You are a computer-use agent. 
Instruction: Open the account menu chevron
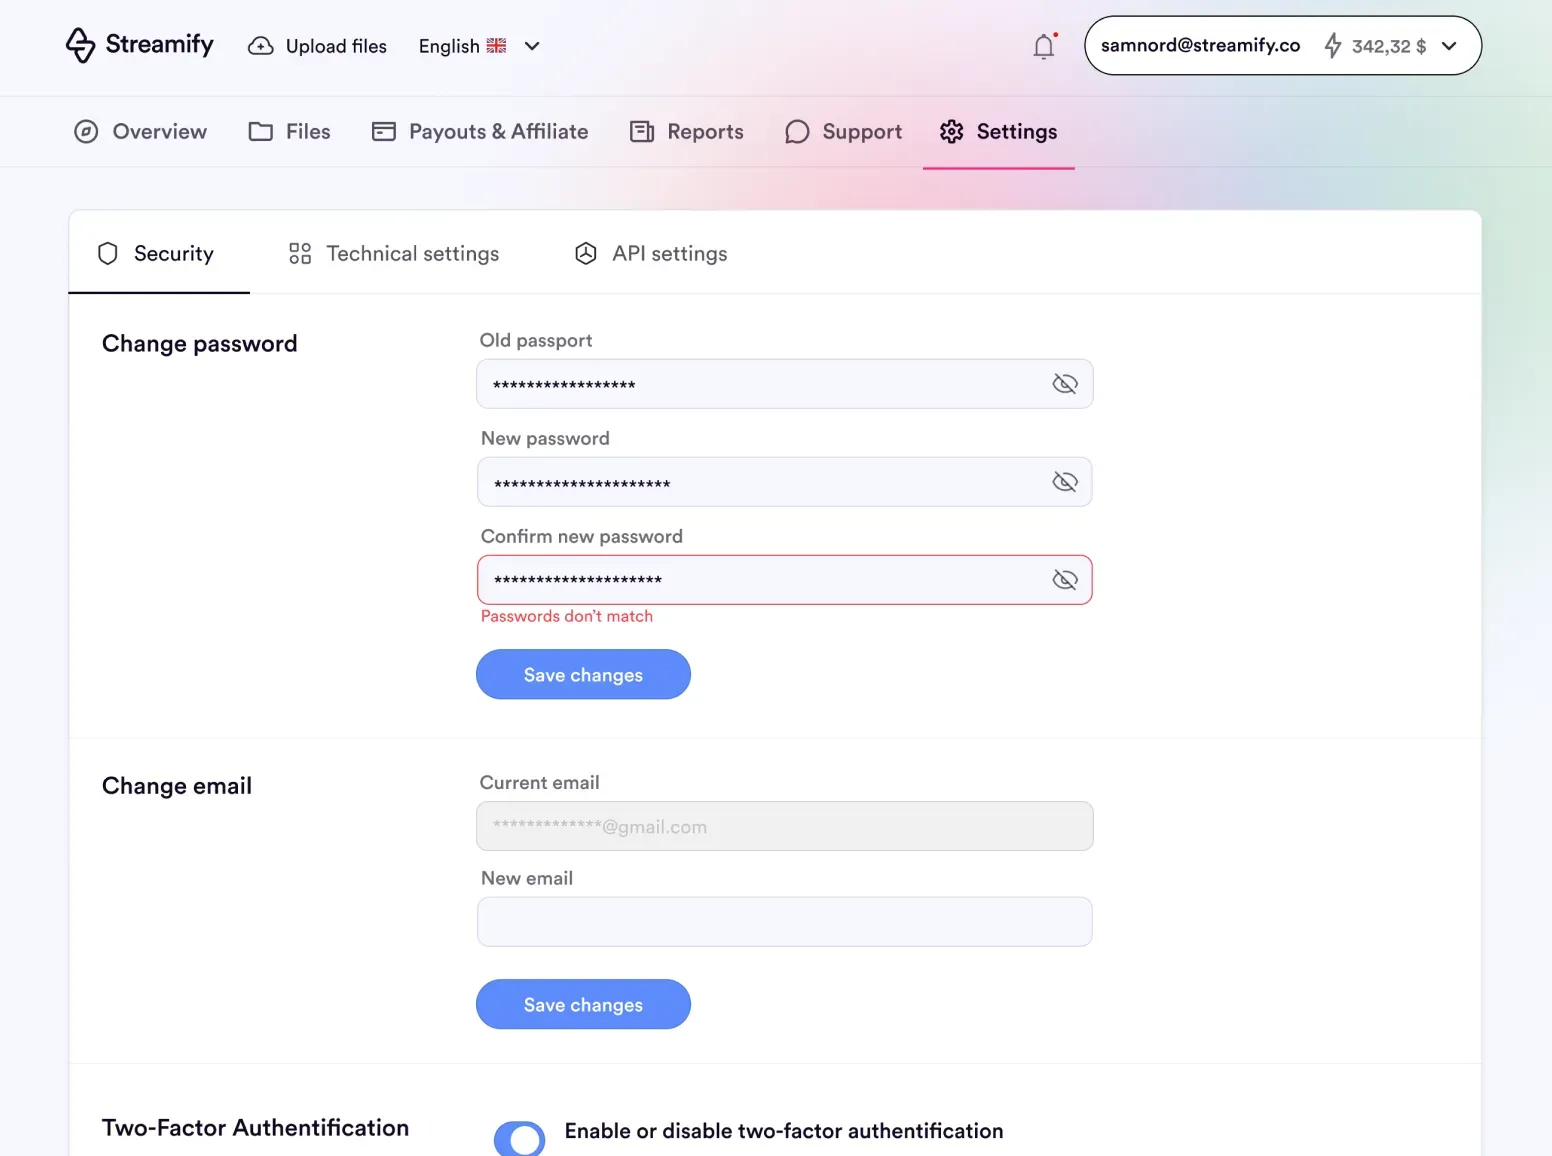[x=1449, y=46]
